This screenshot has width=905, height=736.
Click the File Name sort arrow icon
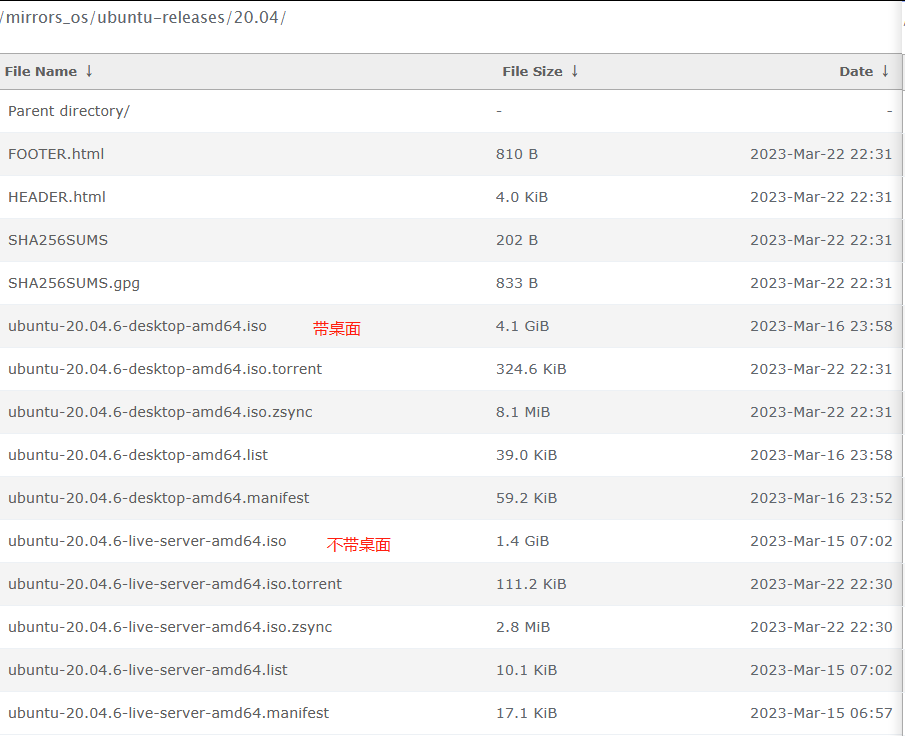pyautogui.click(x=89, y=71)
